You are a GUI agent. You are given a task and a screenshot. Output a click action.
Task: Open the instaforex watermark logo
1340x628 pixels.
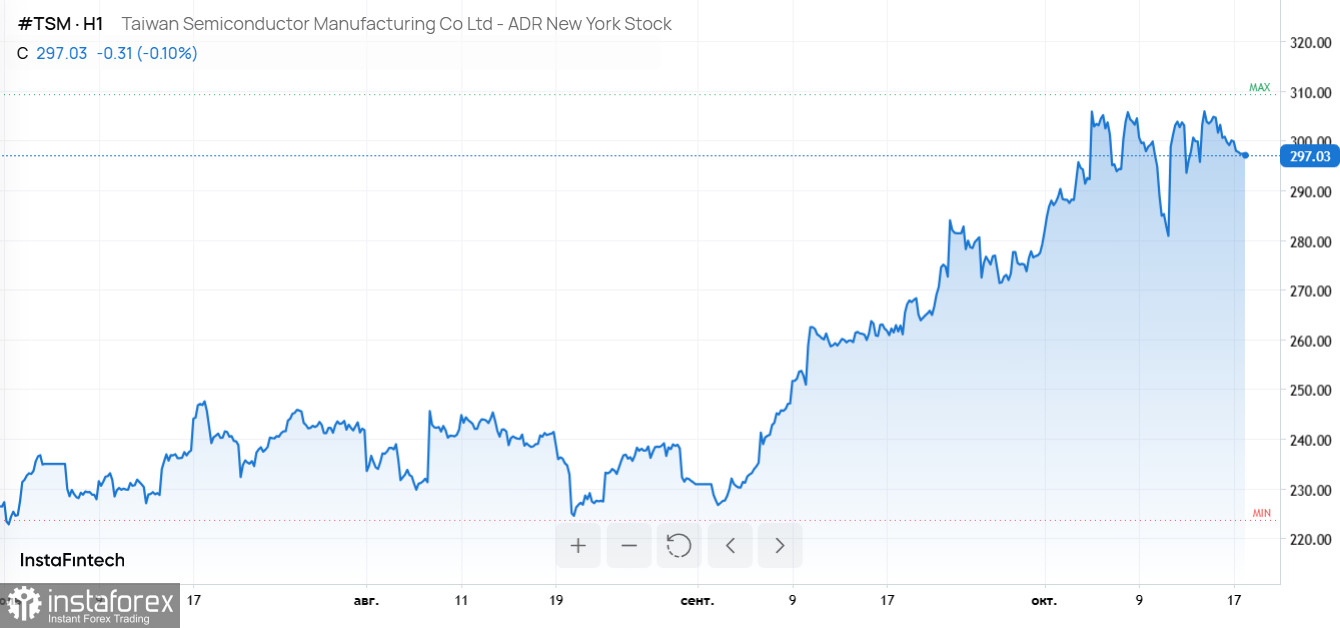coord(90,605)
